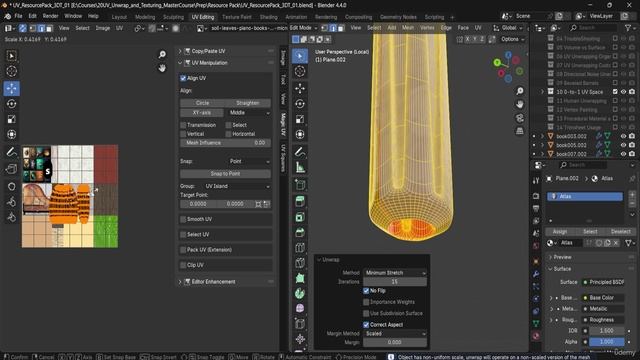
Task: Select the Scale tool in UV editor
Action: (x=11, y=119)
